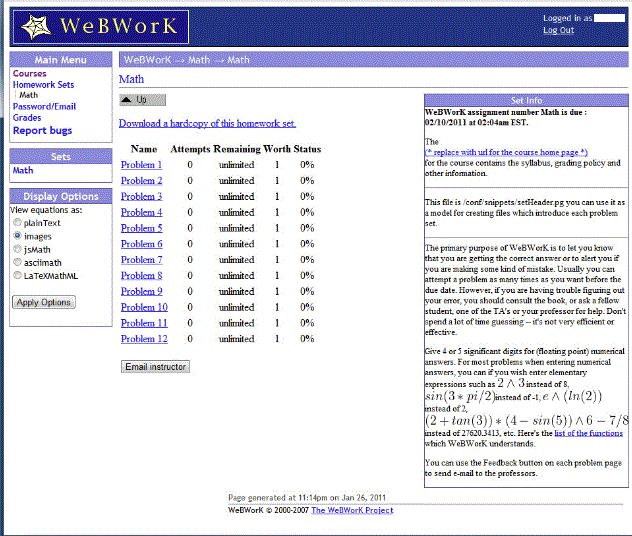Open Problem 7 in the list
This screenshot has height=536, width=632.
point(141,260)
